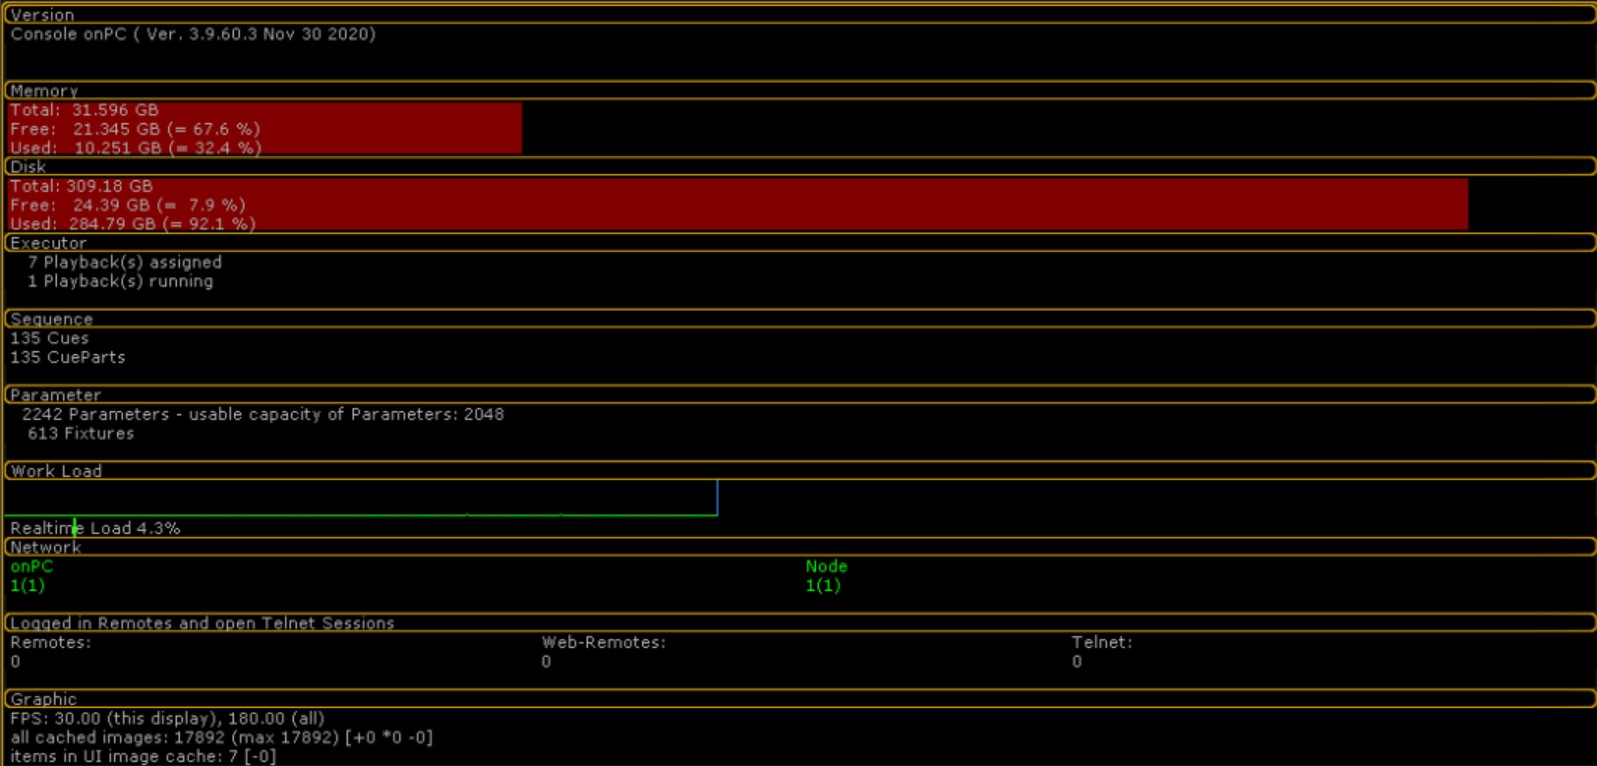Open the Disk section header
1597x766 pixels.
(x=28, y=167)
